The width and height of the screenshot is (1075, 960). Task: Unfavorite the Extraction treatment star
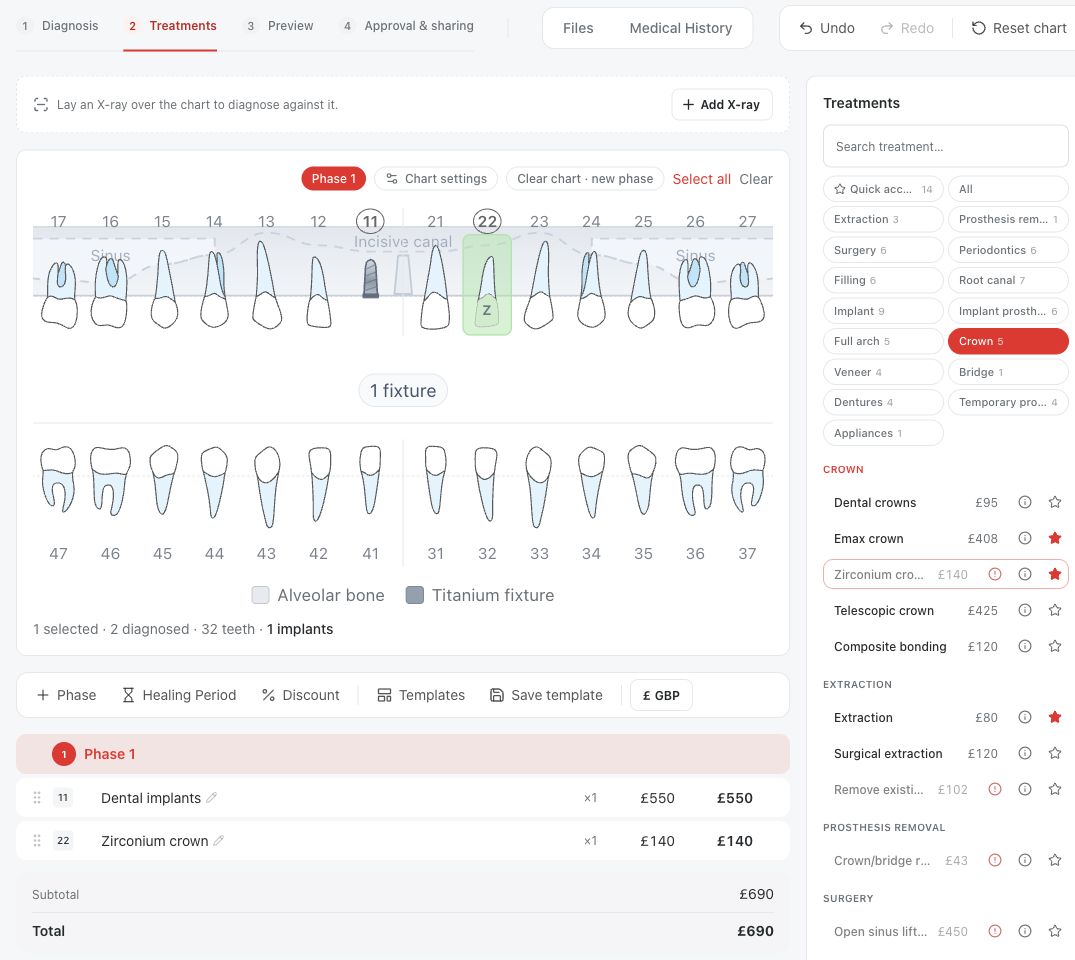1054,717
